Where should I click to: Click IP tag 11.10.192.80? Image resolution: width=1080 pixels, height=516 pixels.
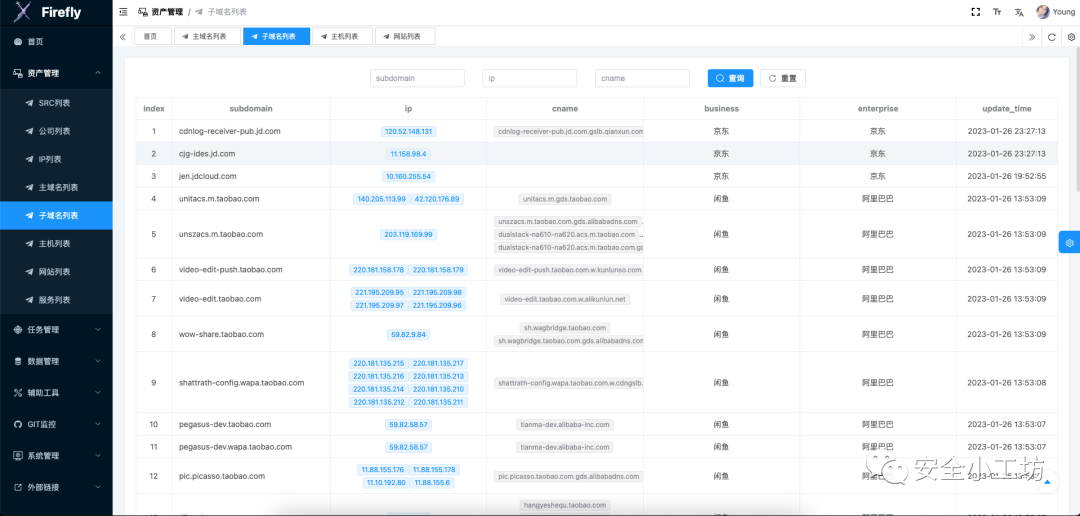click(x=385, y=483)
